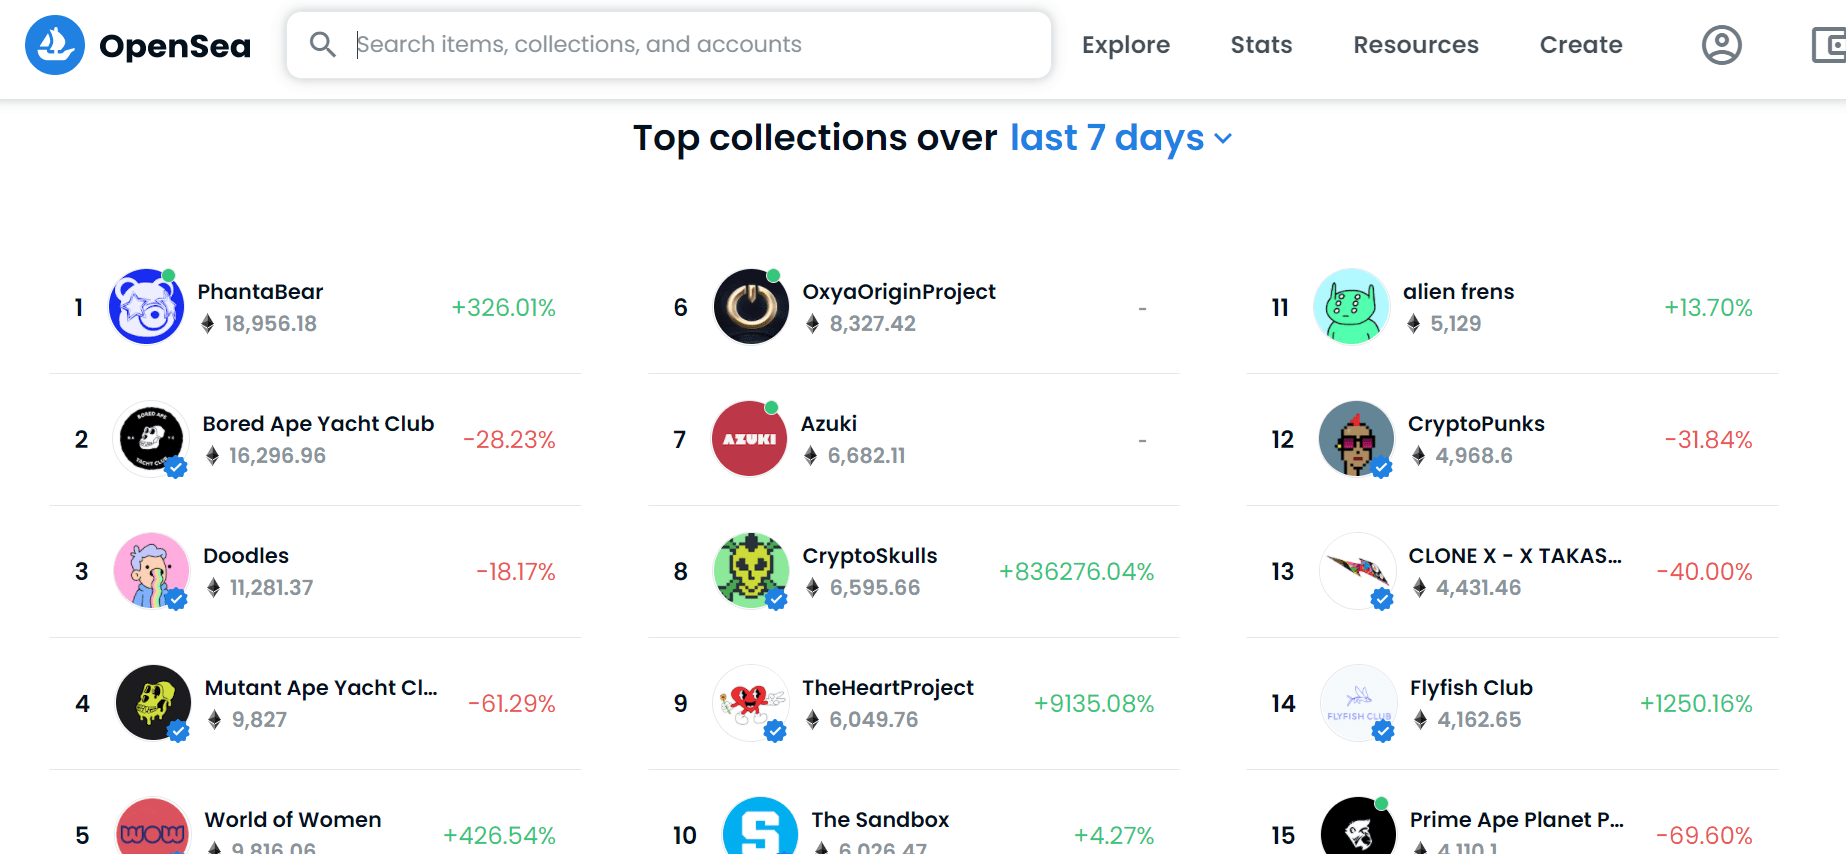Open the Explore menu
This screenshot has width=1846, height=854.
pos(1126,45)
